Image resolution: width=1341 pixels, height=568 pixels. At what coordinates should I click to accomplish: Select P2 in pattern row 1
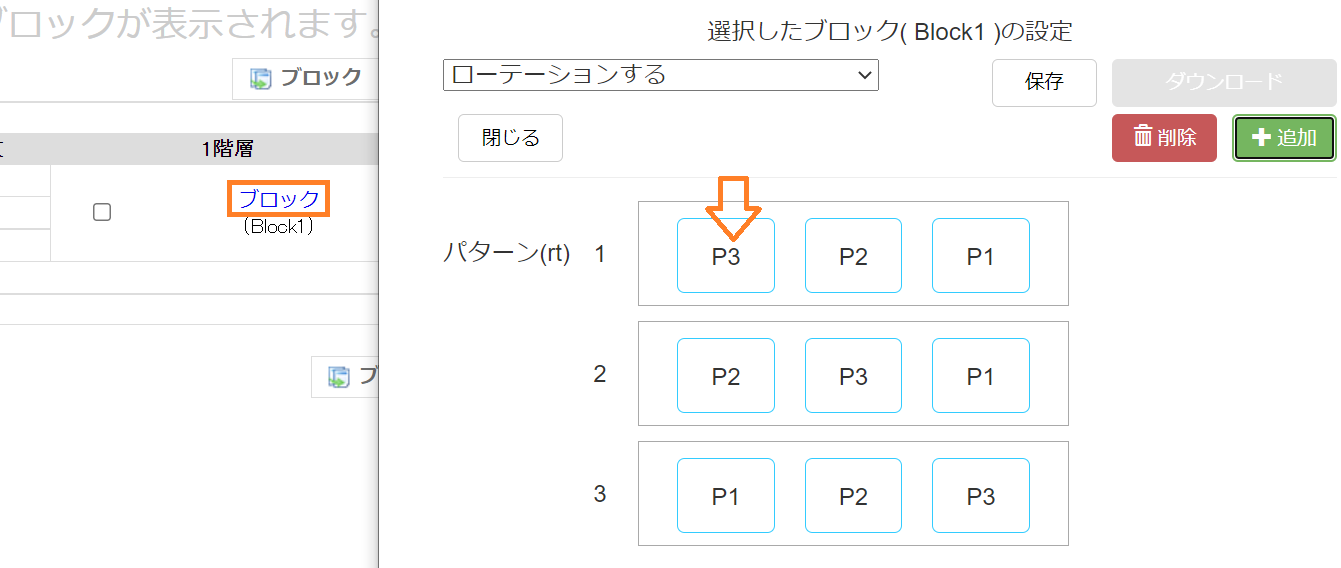coord(853,256)
